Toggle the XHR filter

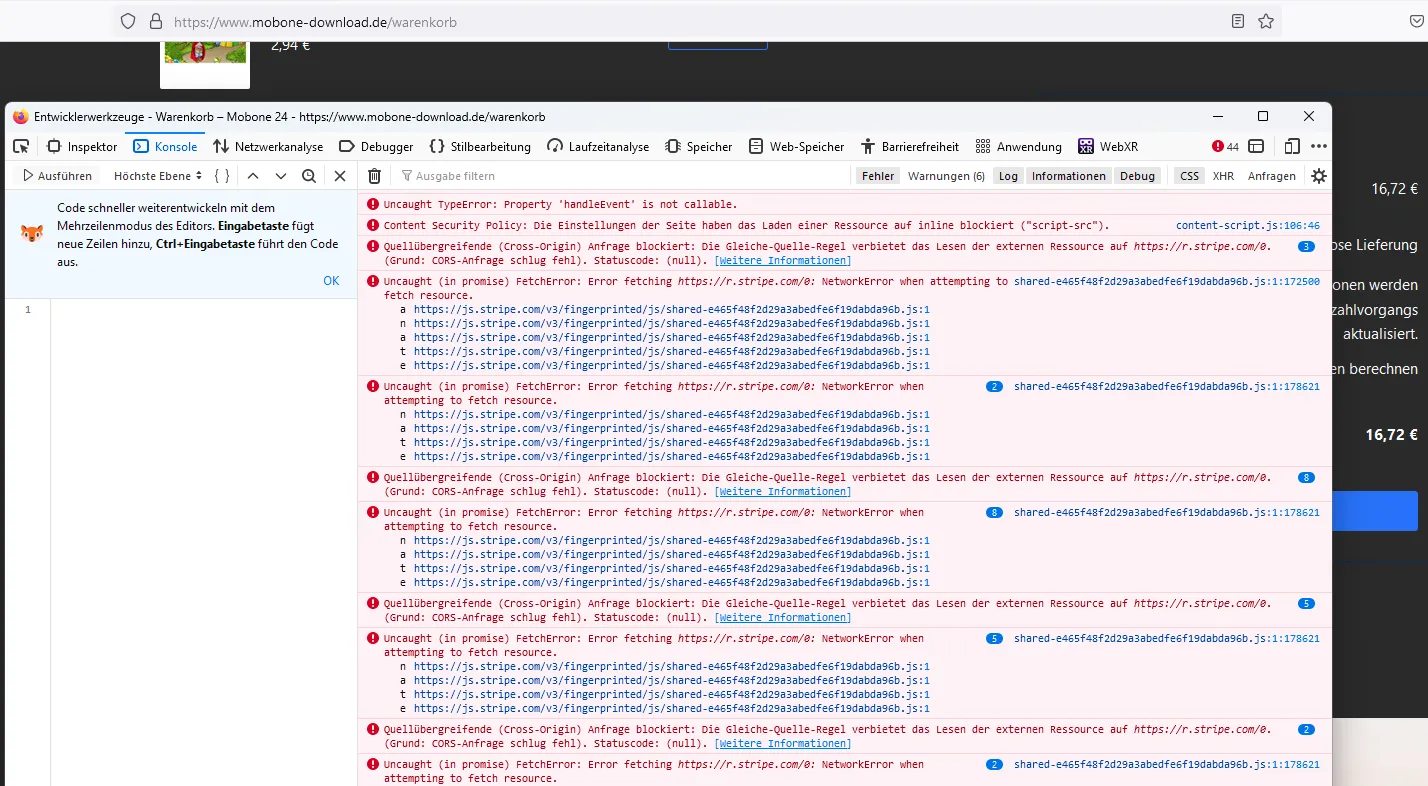1223,176
